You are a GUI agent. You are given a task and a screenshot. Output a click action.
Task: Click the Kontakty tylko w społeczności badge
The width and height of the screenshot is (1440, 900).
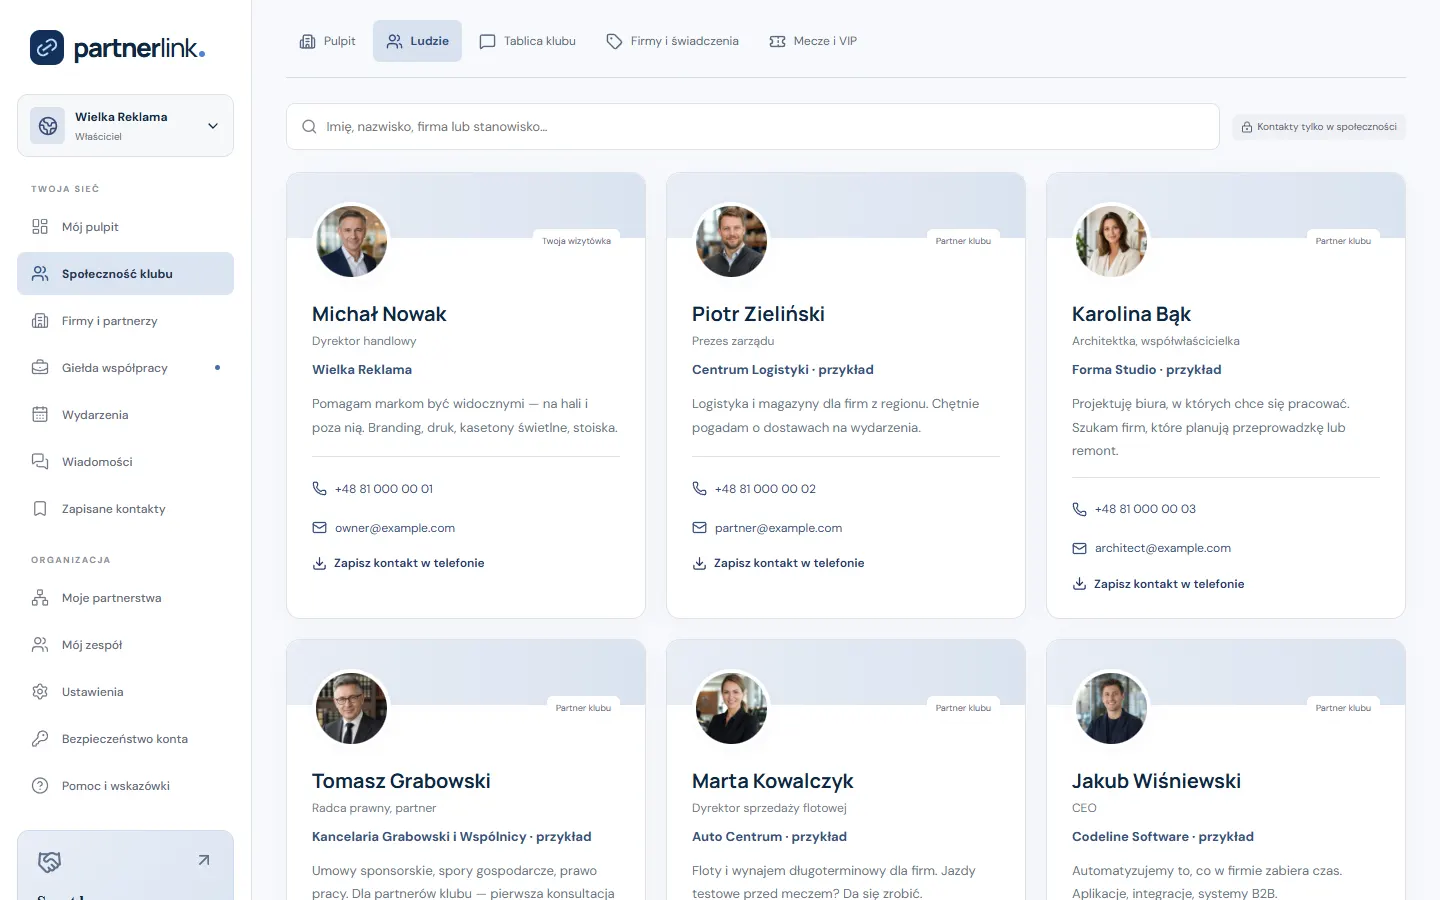pyautogui.click(x=1319, y=127)
